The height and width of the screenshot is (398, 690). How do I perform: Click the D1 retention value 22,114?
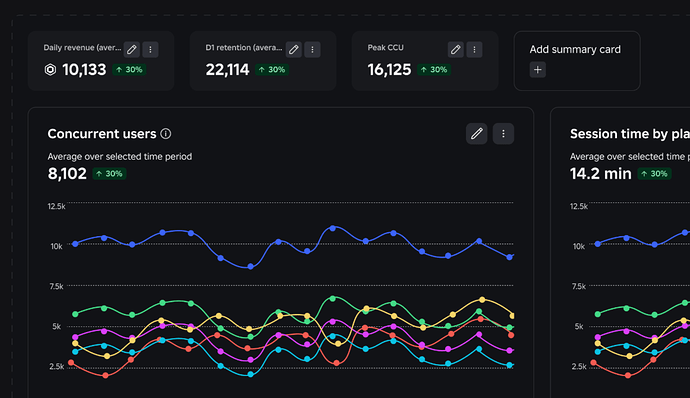[228, 70]
